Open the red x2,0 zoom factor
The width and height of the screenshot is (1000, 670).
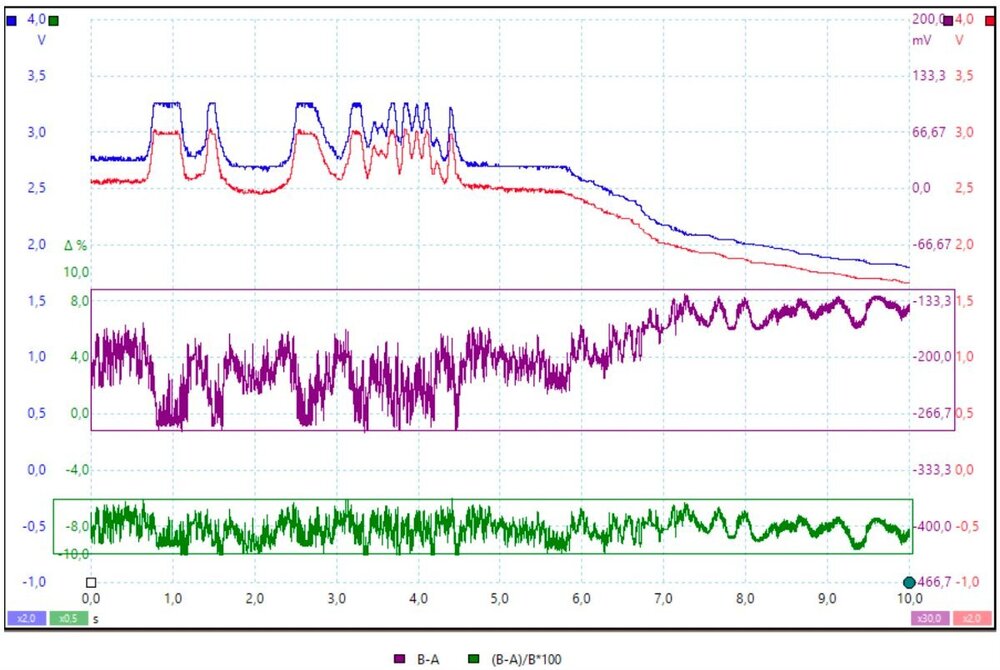(x=971, y=619)
